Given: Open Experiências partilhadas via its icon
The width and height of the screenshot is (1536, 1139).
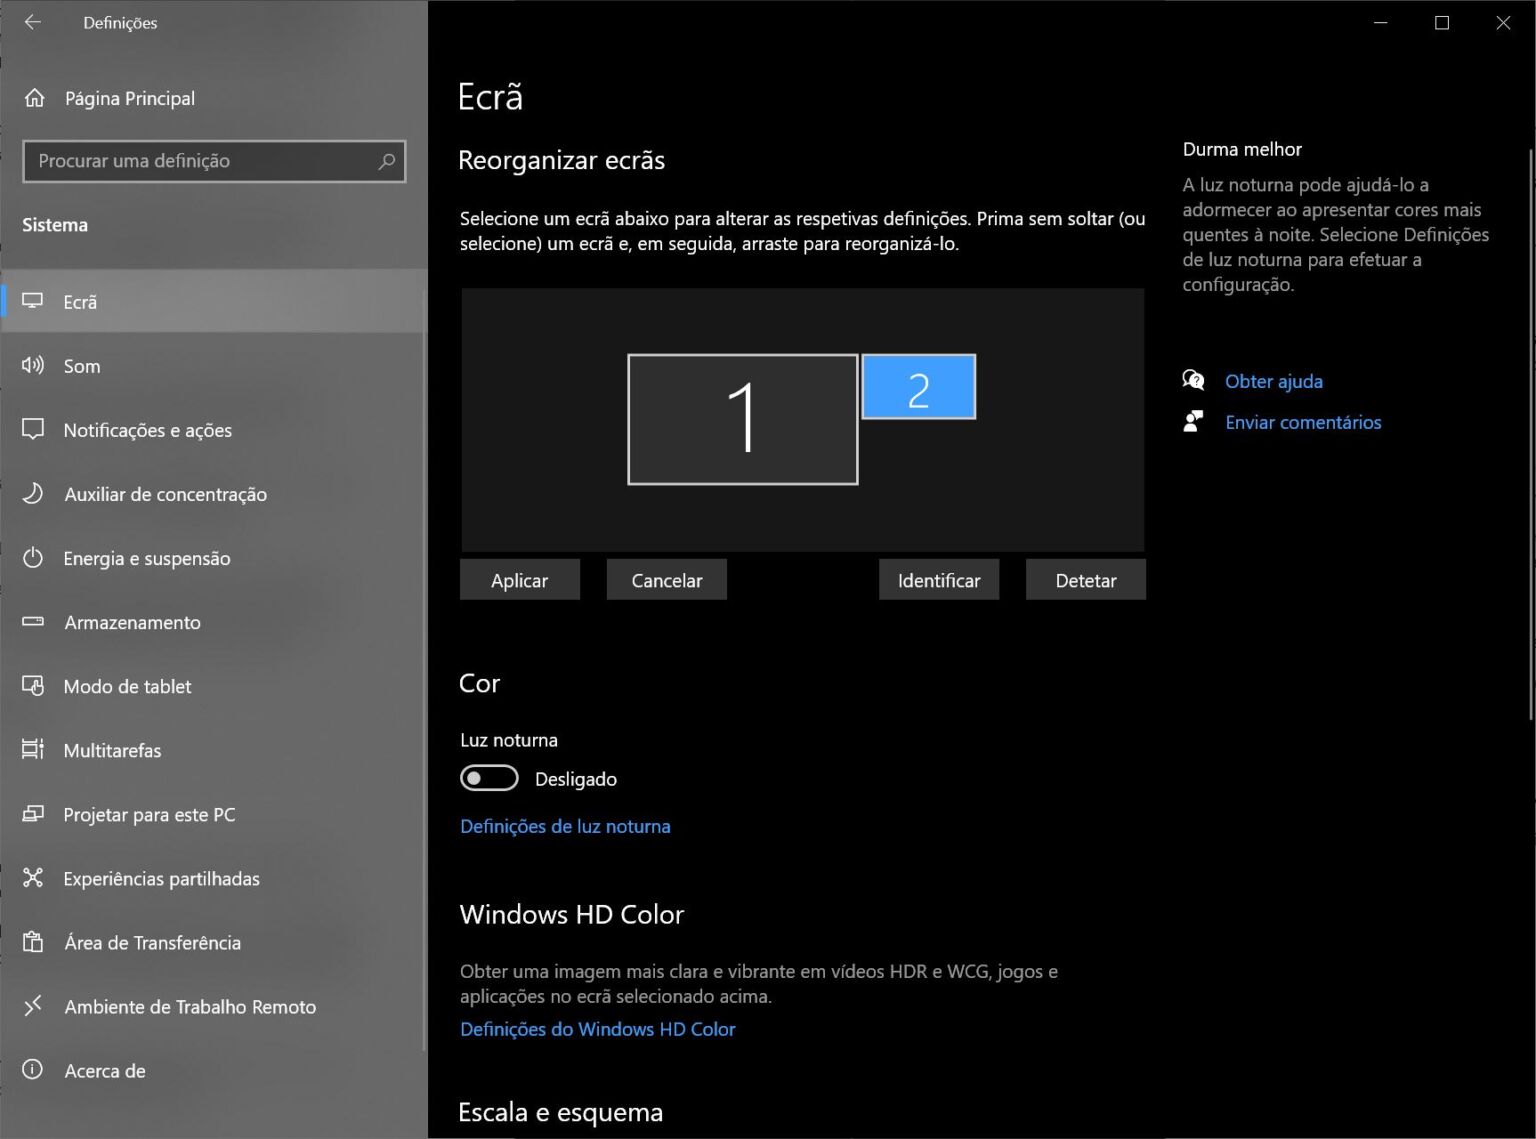Looking at the screenshot, I should point(33,877).
